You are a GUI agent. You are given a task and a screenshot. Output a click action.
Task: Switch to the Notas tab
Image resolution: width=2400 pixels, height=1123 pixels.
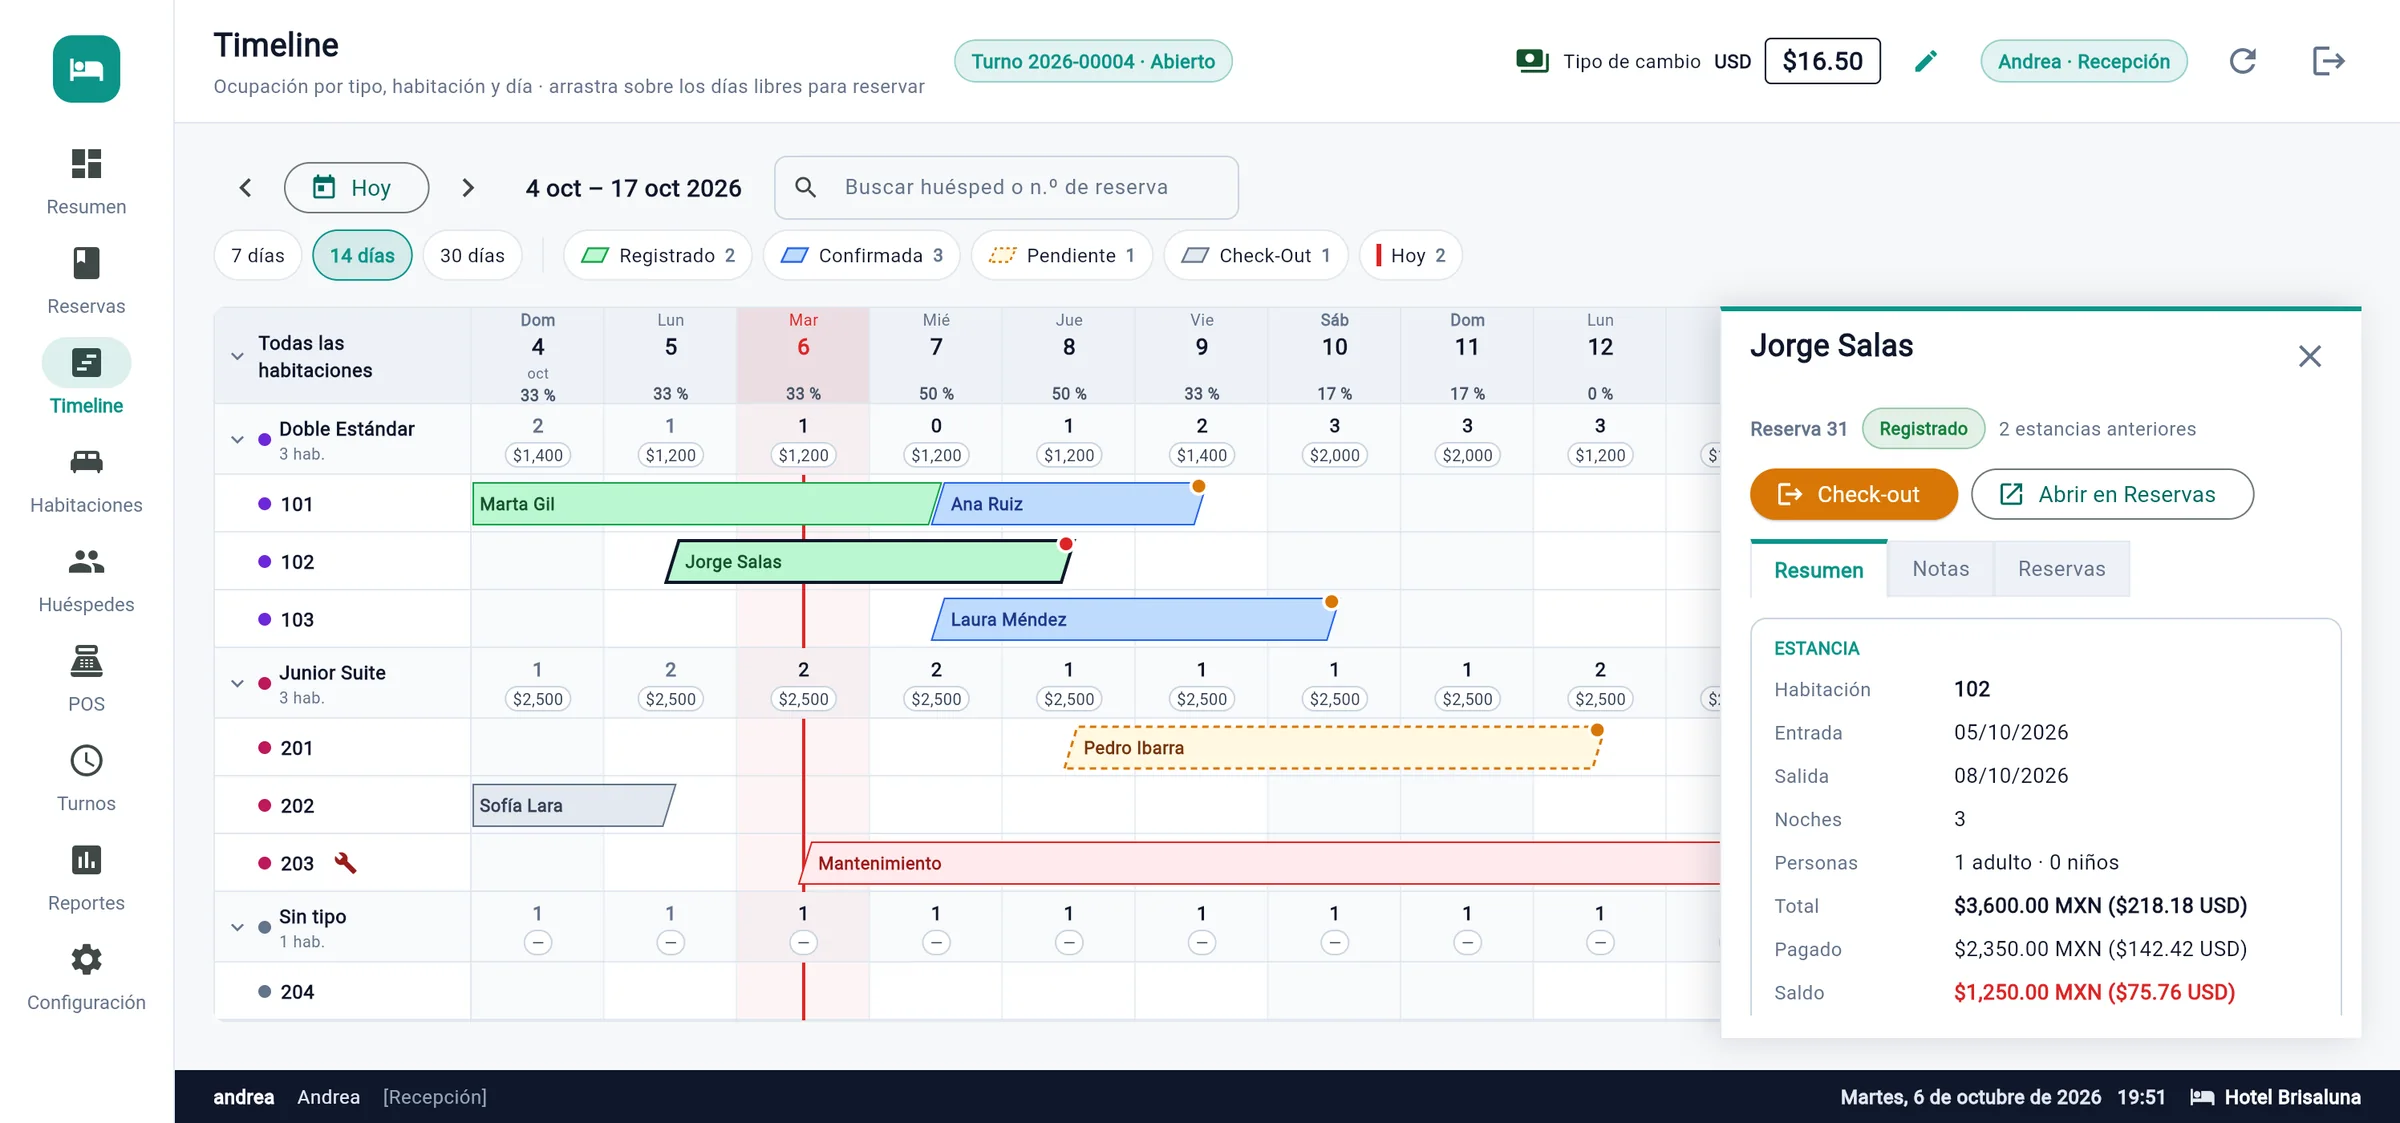1940,569
